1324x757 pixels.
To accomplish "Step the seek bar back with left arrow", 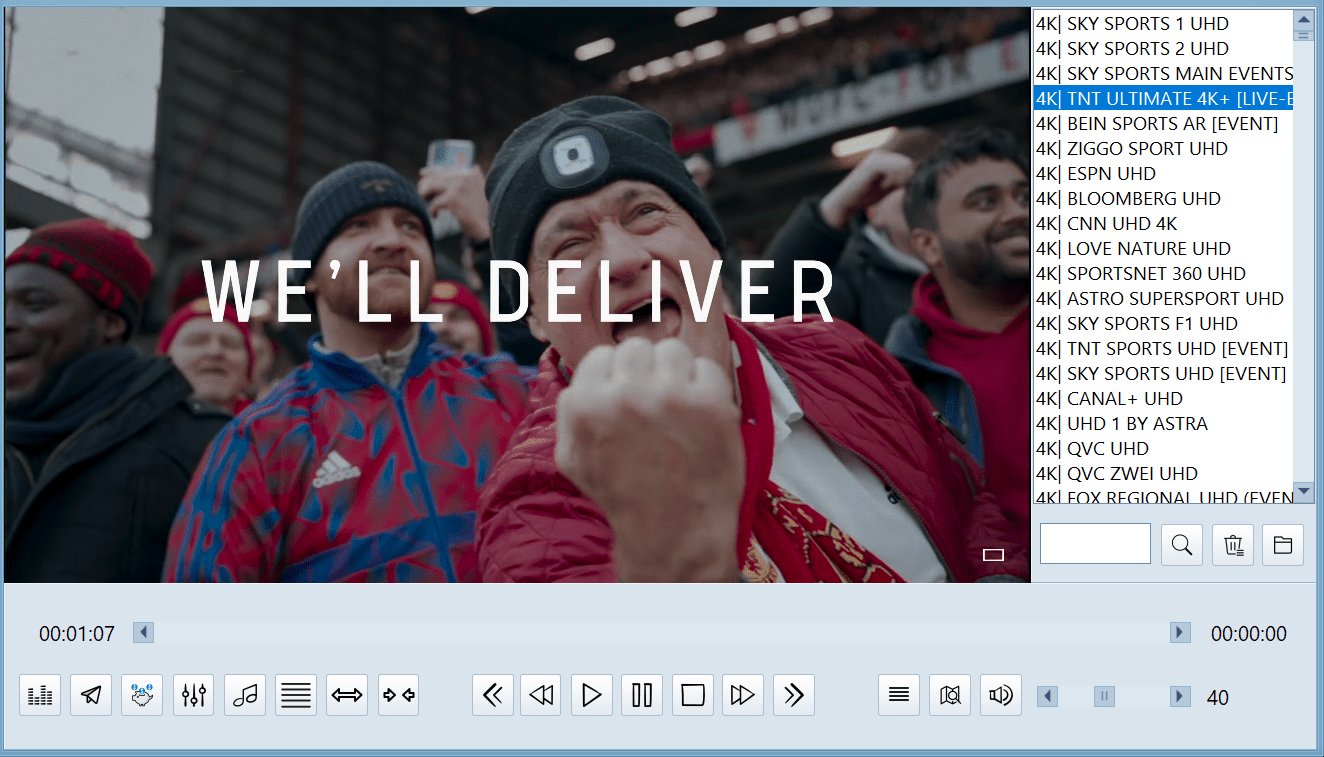I will click(143, 632).
